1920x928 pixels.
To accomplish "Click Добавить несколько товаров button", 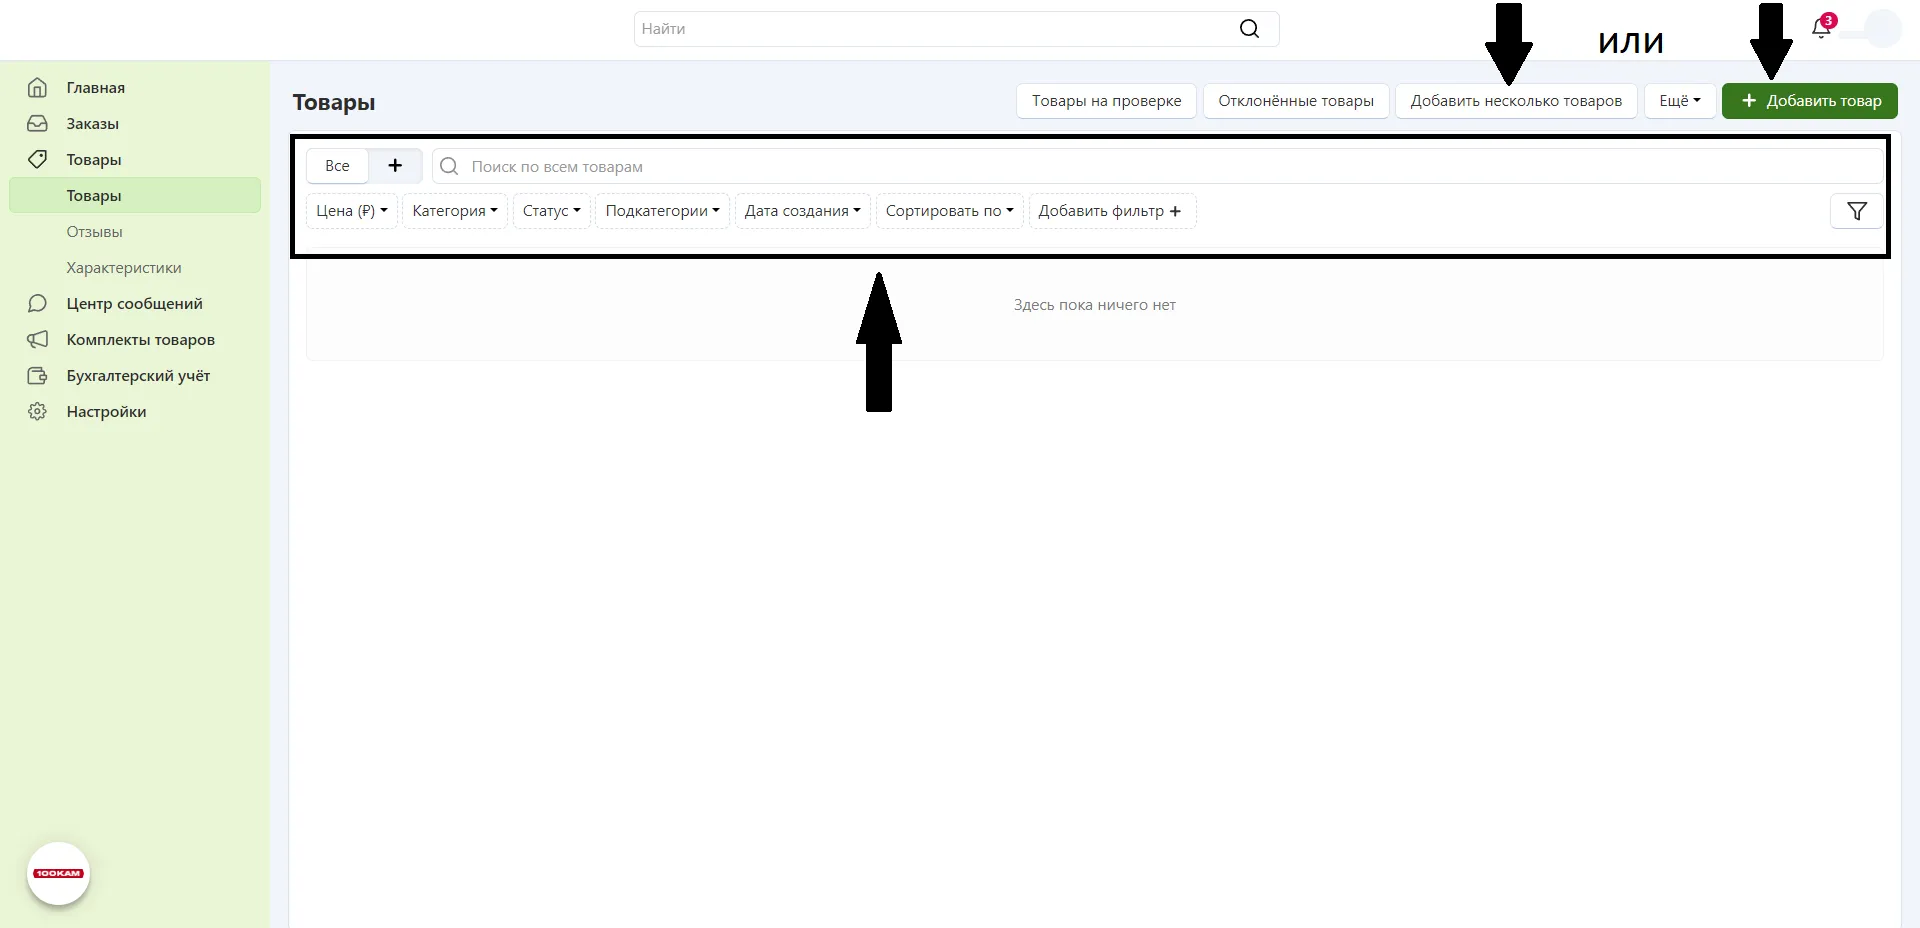I will pos(1515,101).
